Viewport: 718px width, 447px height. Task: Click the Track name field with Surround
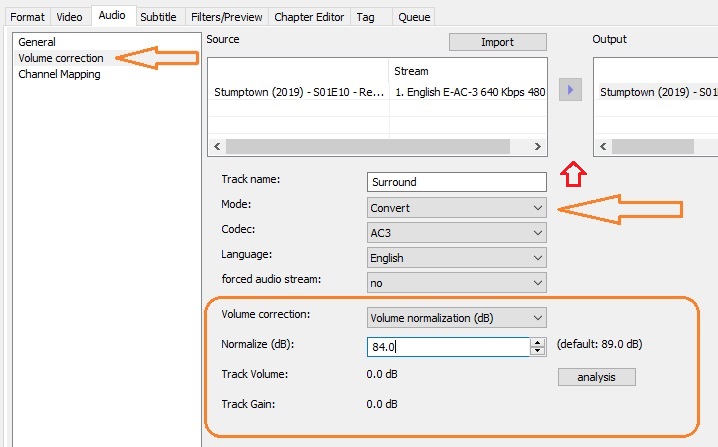(x=457, y=182)
